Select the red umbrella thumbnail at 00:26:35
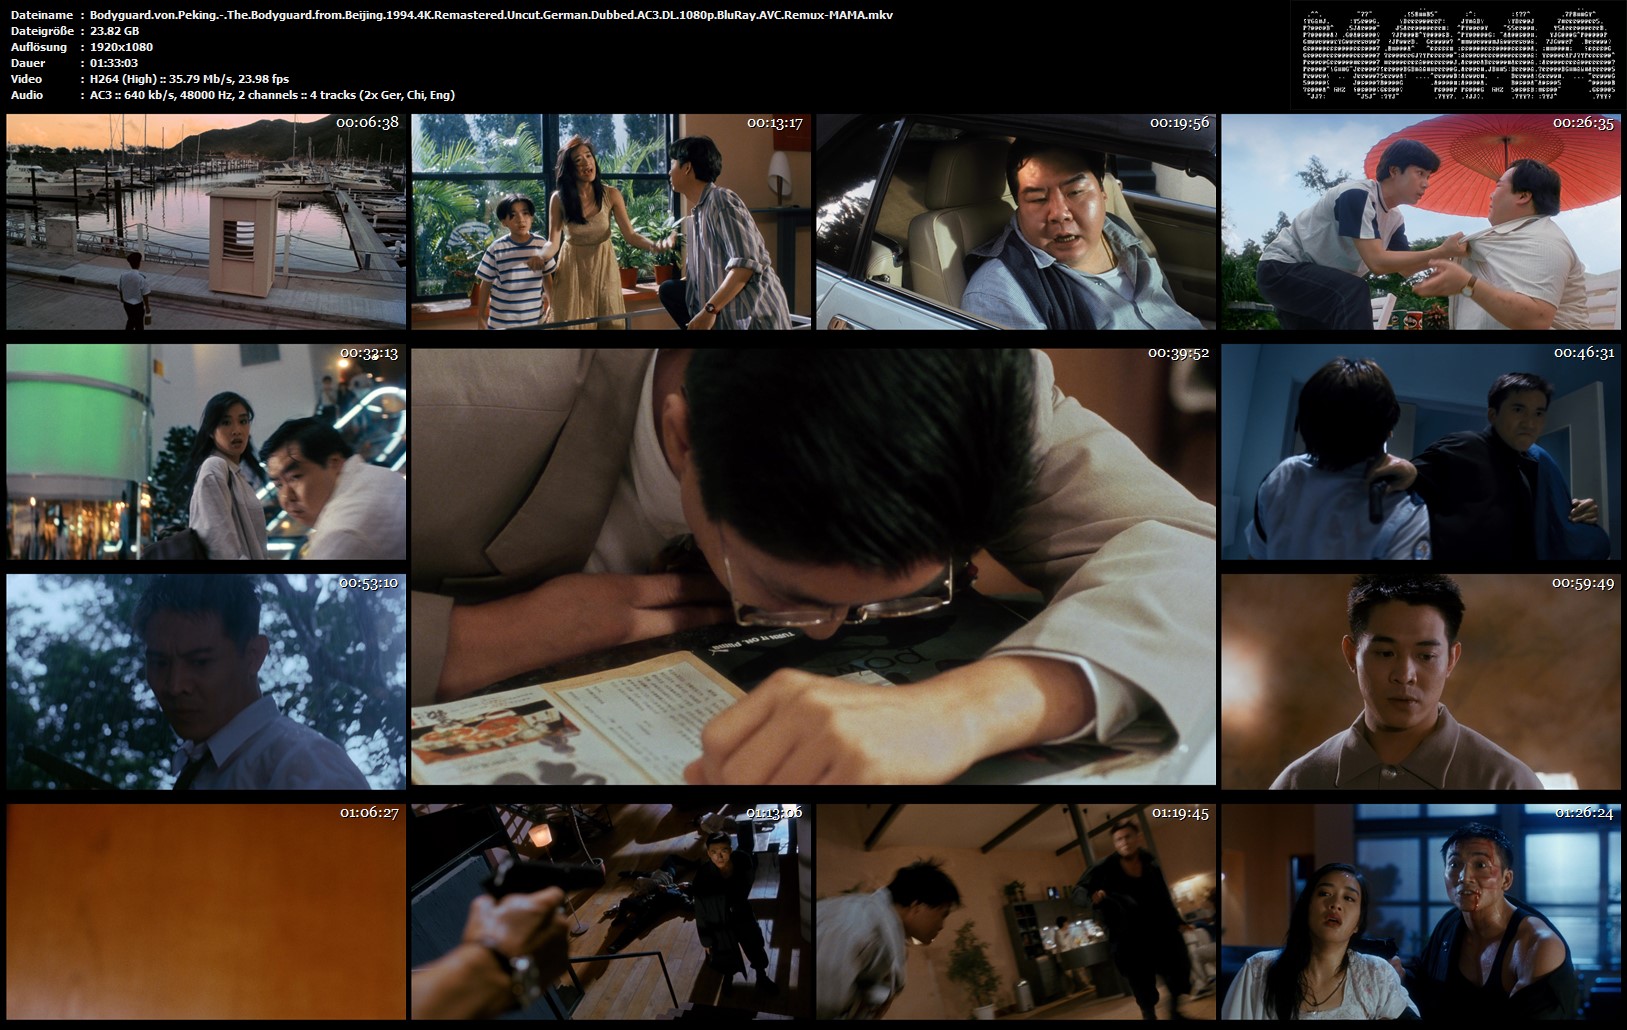Viewport: 1627px width, 1030px height. coord(1421,222)
